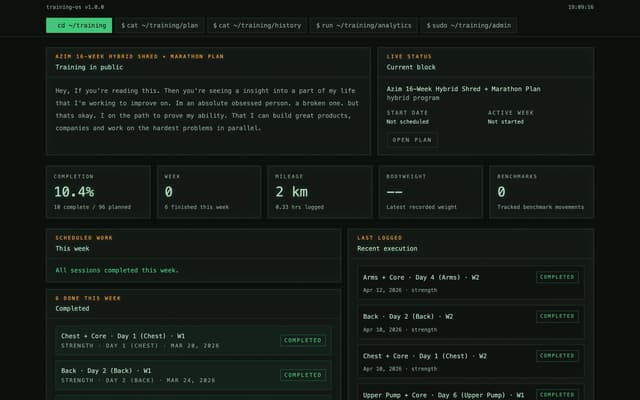Open Back Day 2 (Back) W1 completed session
The height and width of the screenshot is (400, 640).
tap(193, 375)
